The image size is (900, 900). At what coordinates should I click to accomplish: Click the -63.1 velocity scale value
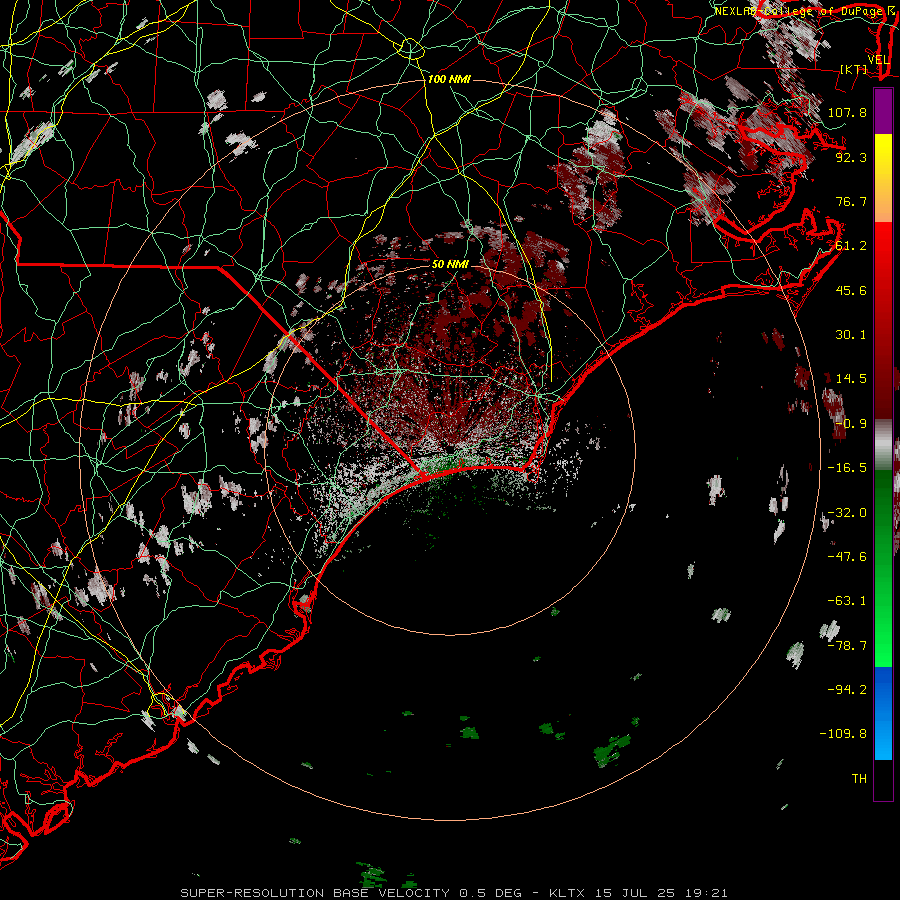[x=847, y=601]
